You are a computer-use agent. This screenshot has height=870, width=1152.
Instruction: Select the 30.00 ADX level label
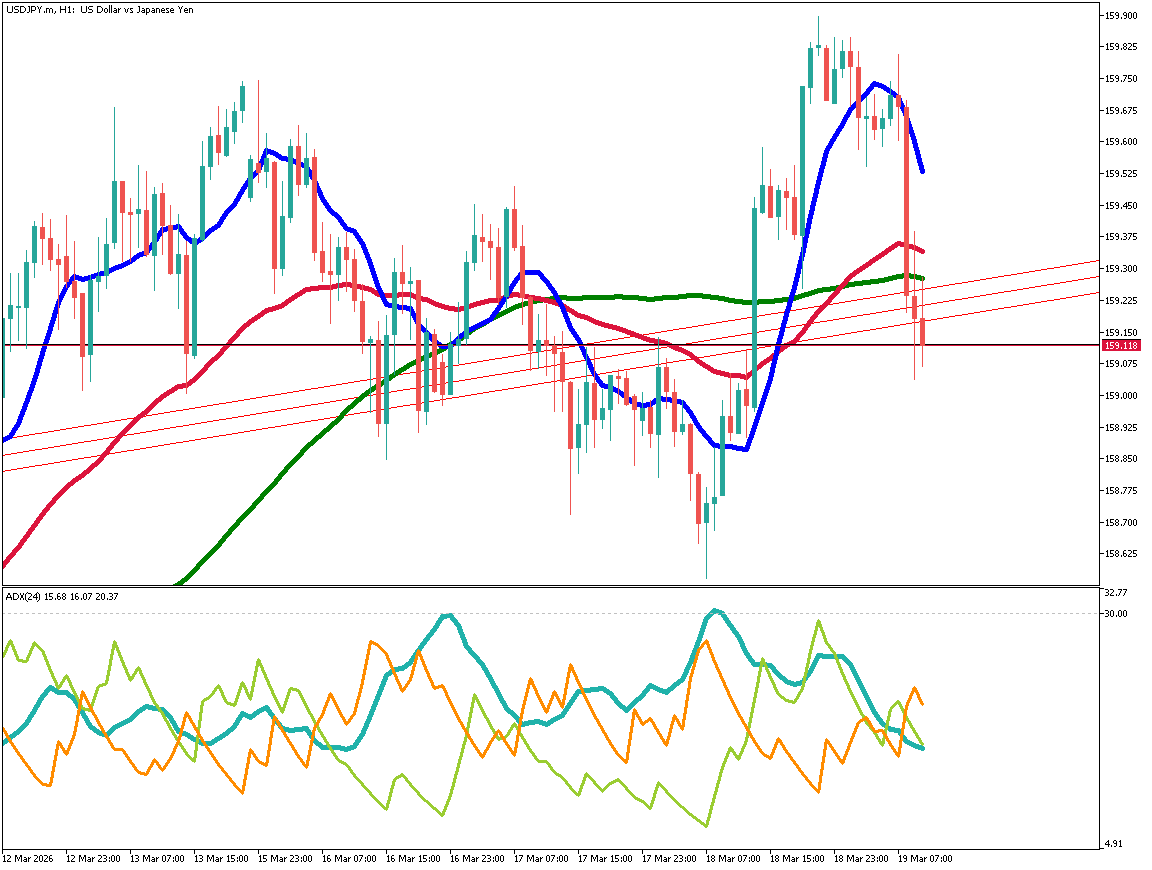point(1115,614)
